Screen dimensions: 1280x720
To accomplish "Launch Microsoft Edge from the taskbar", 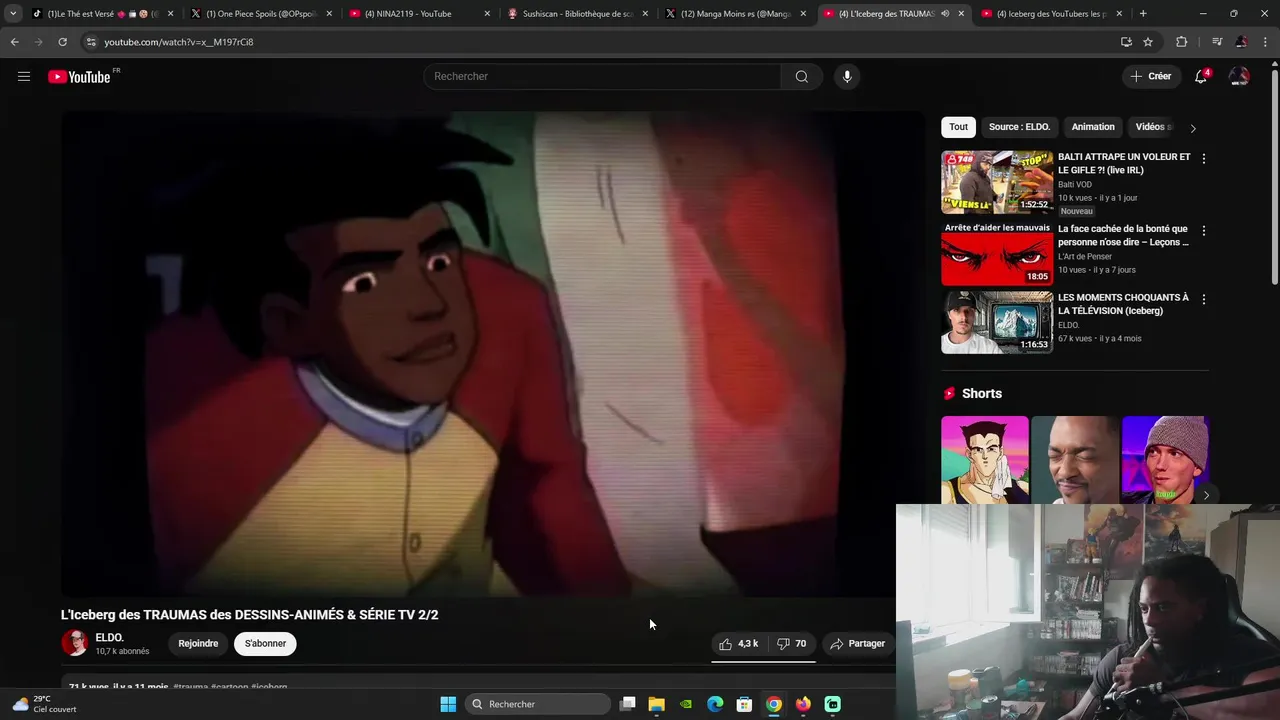I will (715, 704).
